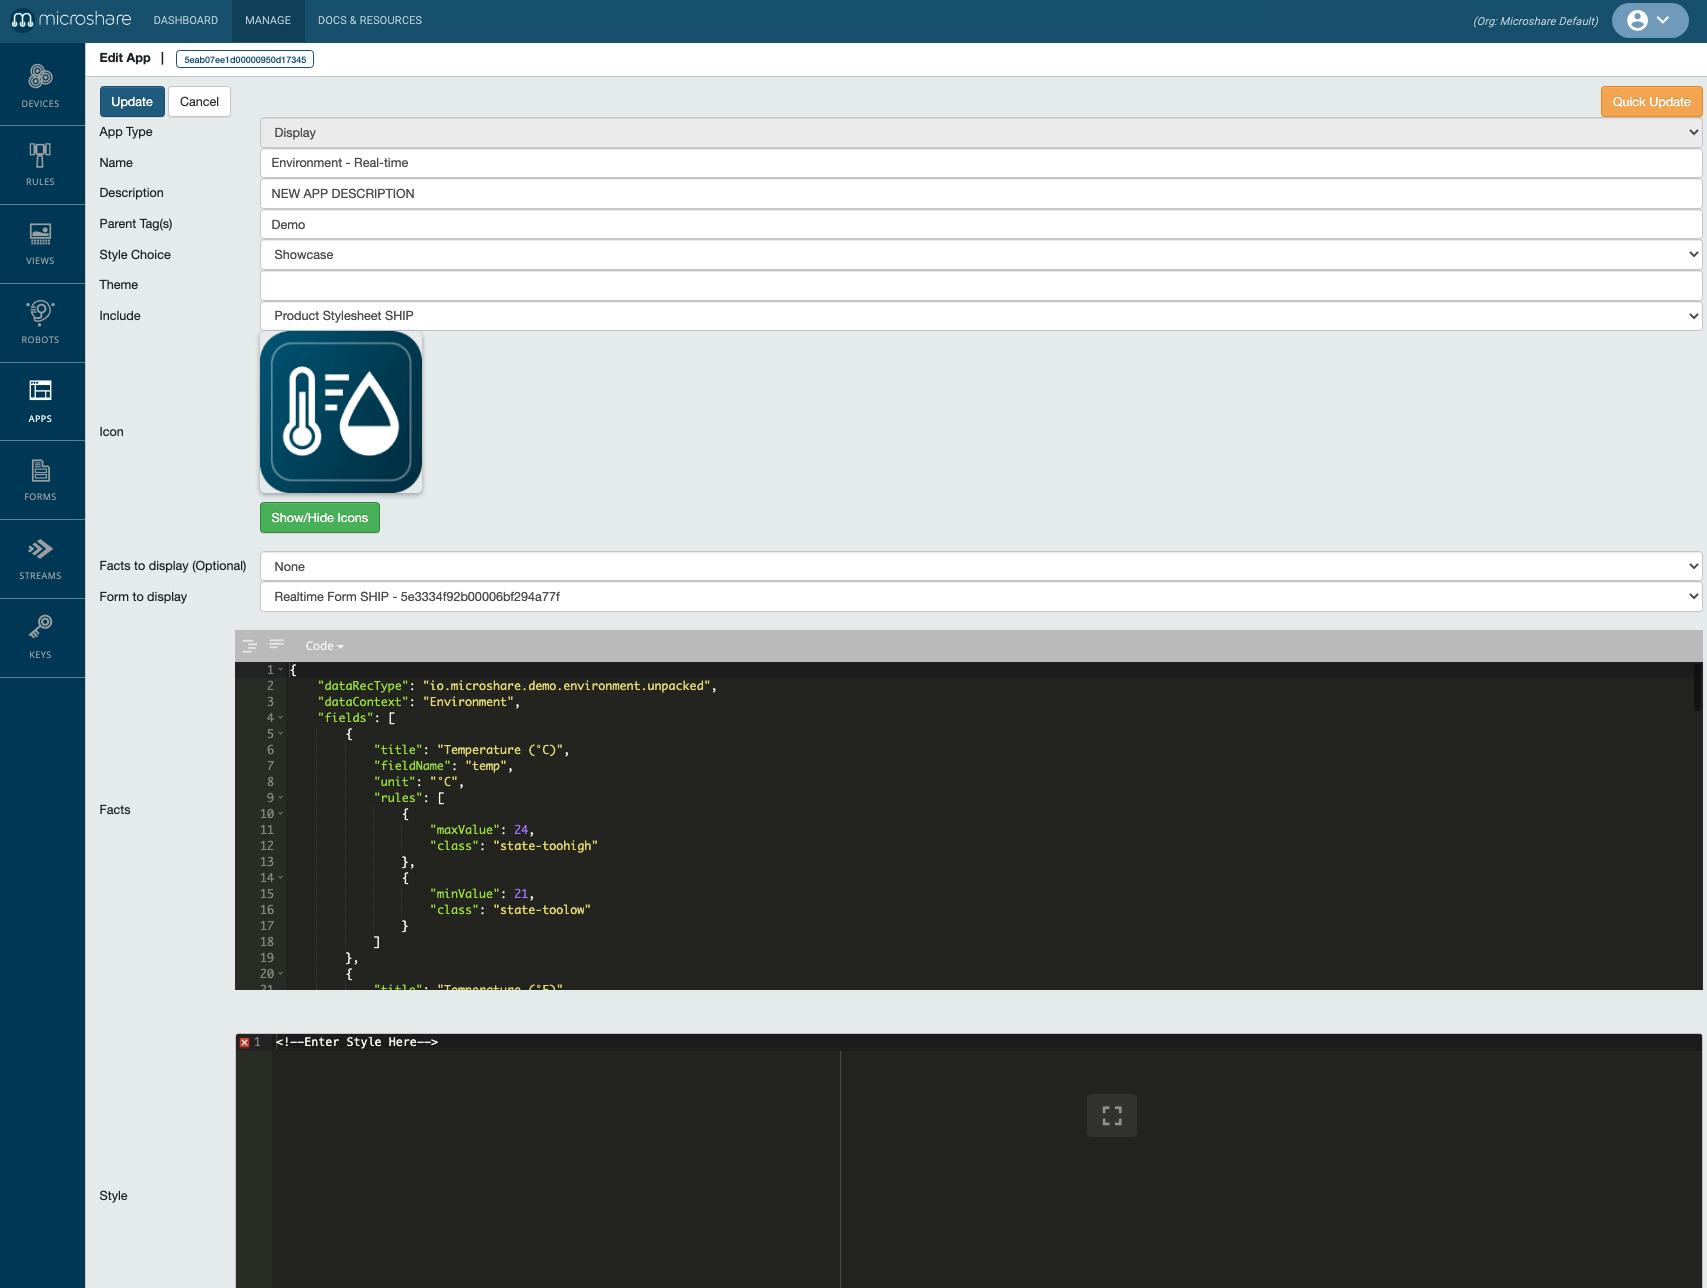Click the "dataContext": "Environment" line
The image size is (1707, 1288).
coord(419,702)
